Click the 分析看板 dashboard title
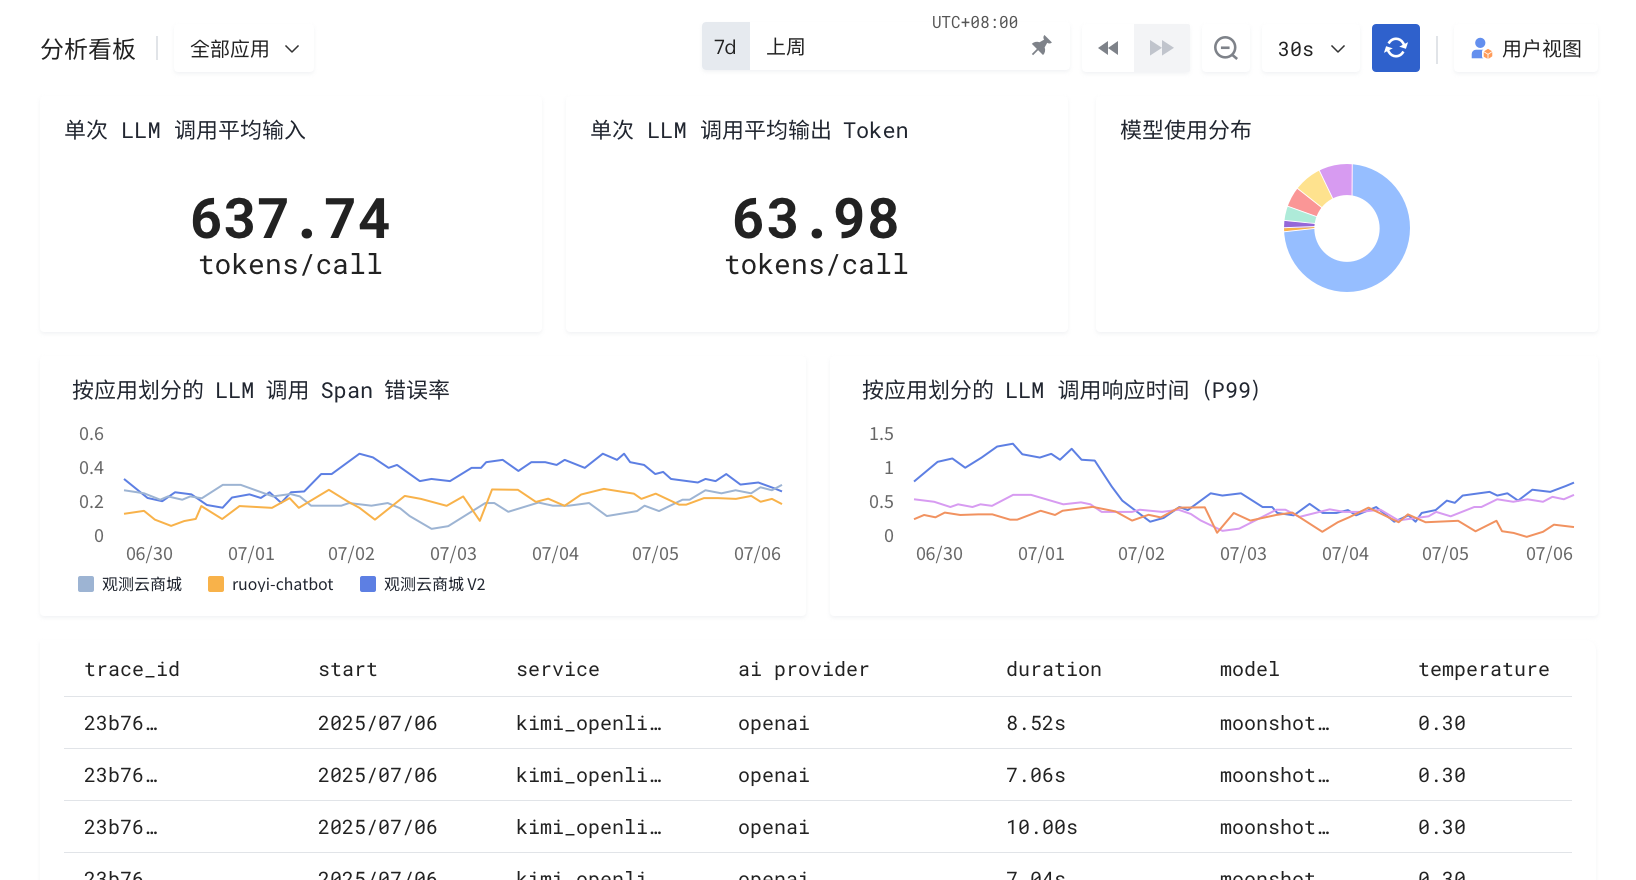1636x880 pixels. coord(88,49)
